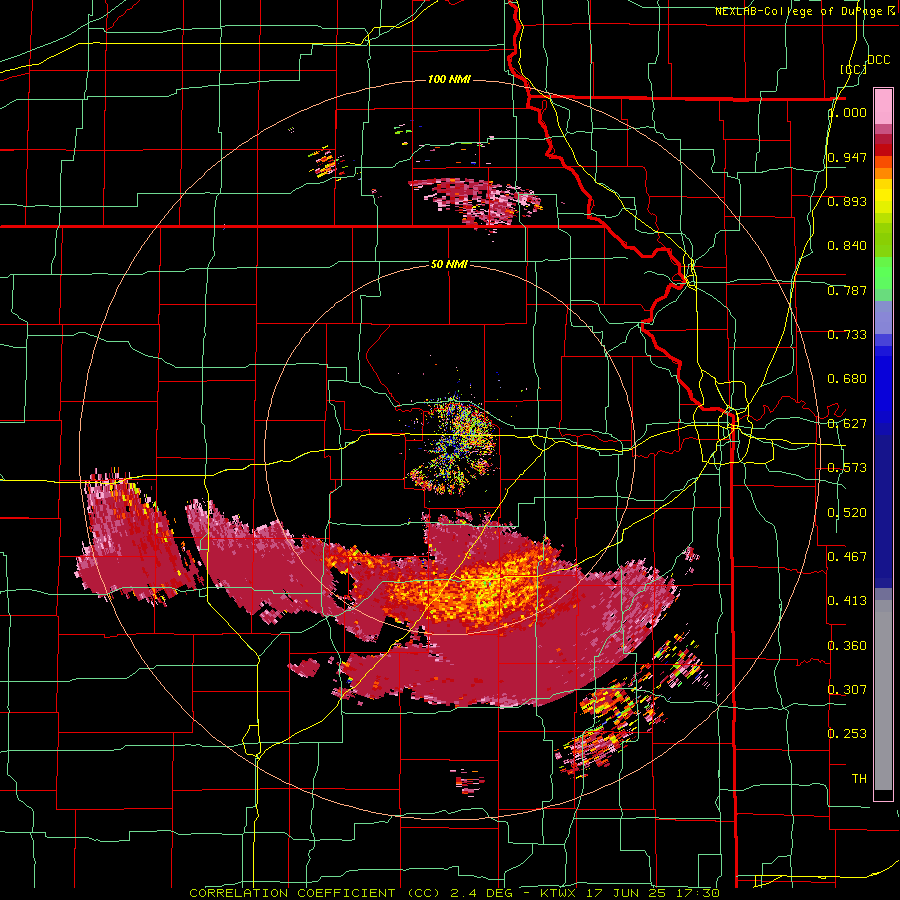Click the 0.253 legend value
Image resolution: width=900 pixels, height=900 pixels.
(x=847, y=734)
